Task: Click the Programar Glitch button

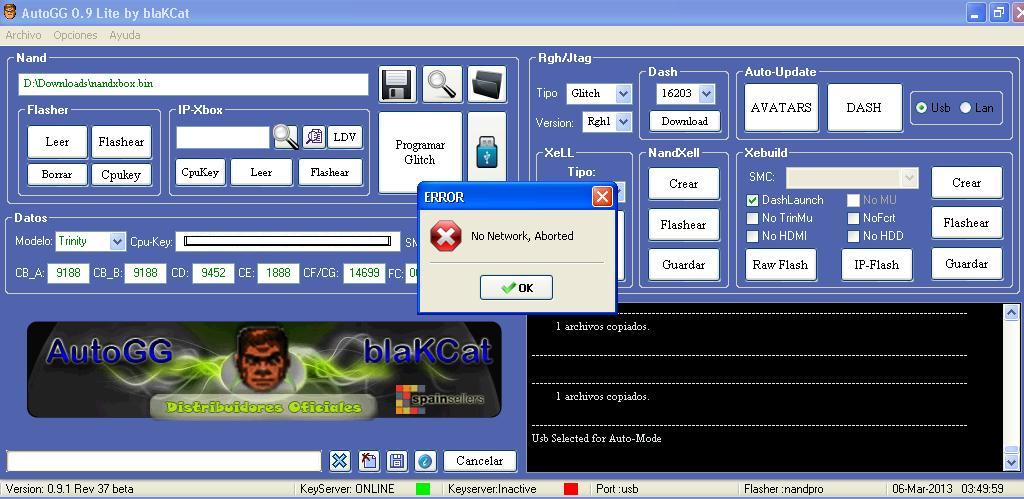Action: pos(420,152)
